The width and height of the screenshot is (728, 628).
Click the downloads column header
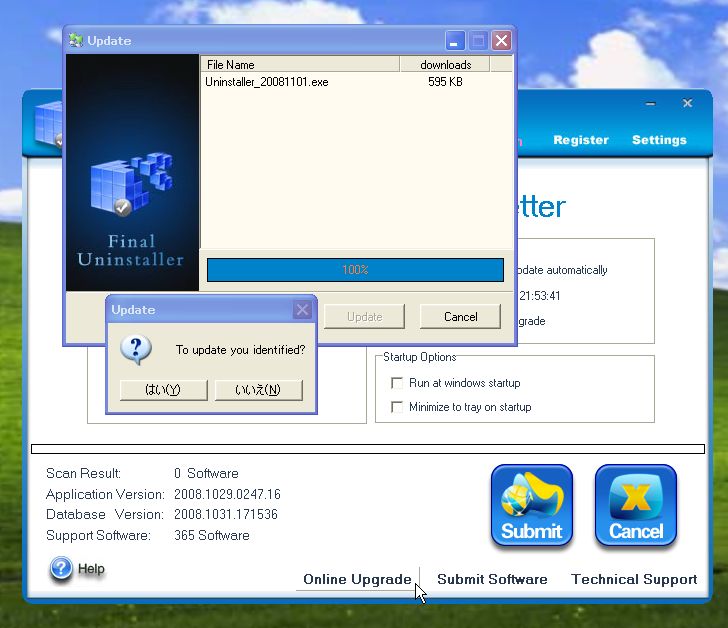[445, 65]
